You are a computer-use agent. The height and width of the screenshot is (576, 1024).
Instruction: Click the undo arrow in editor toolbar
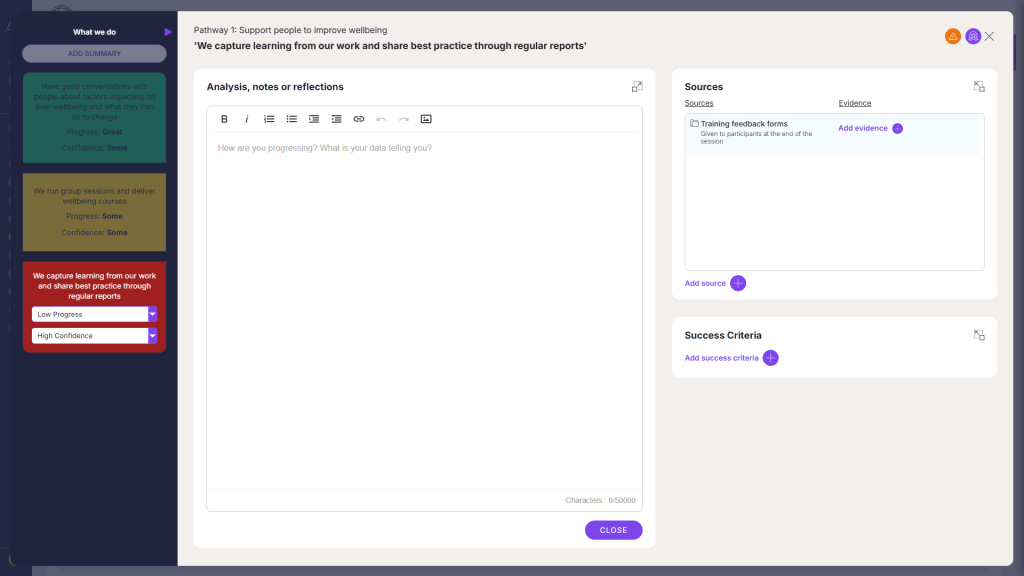point(381,119)
